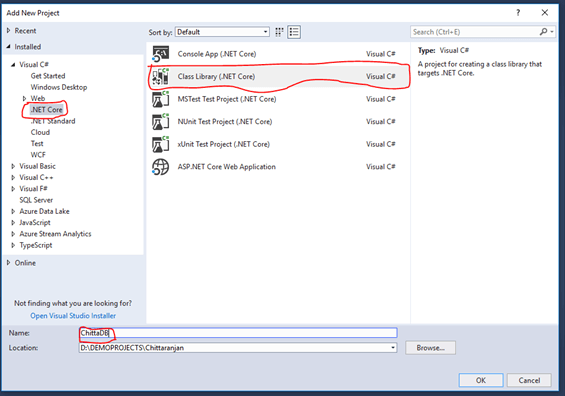This screenshot has height=396, width=565.
Task: Click the Location path field
Action: pos(238,348)
